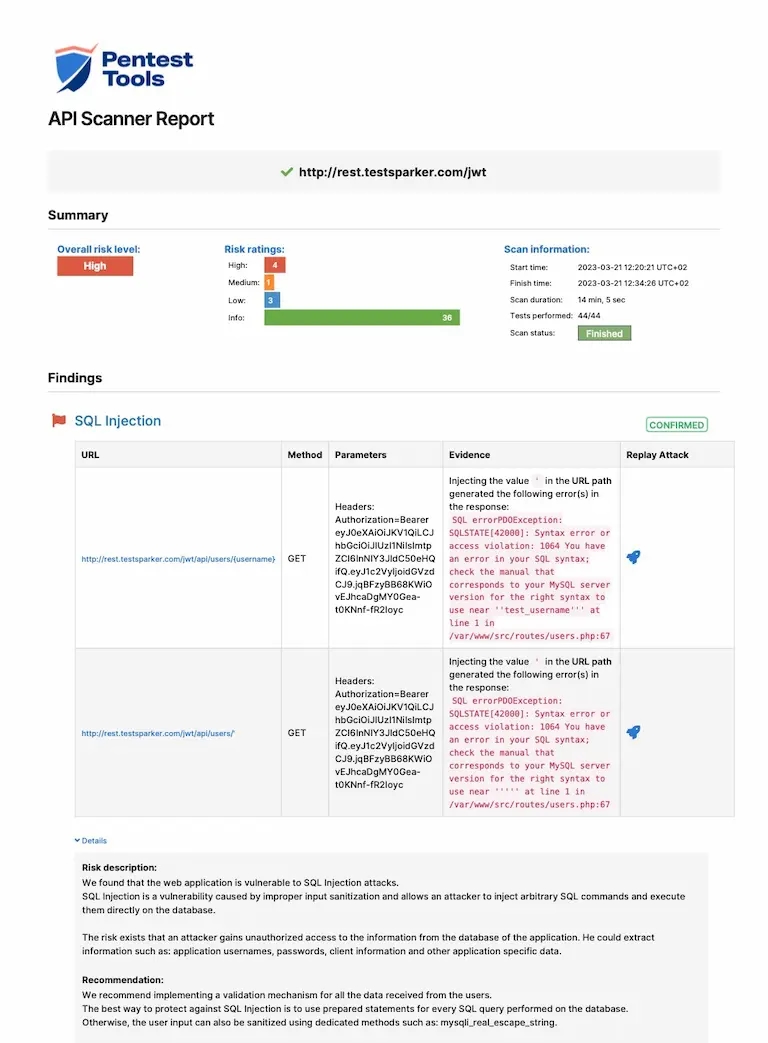Image resolution: width=768 pixels, height=1043 pixels.
Task: Click the Replay Attack column header
Action: point(658,455)
